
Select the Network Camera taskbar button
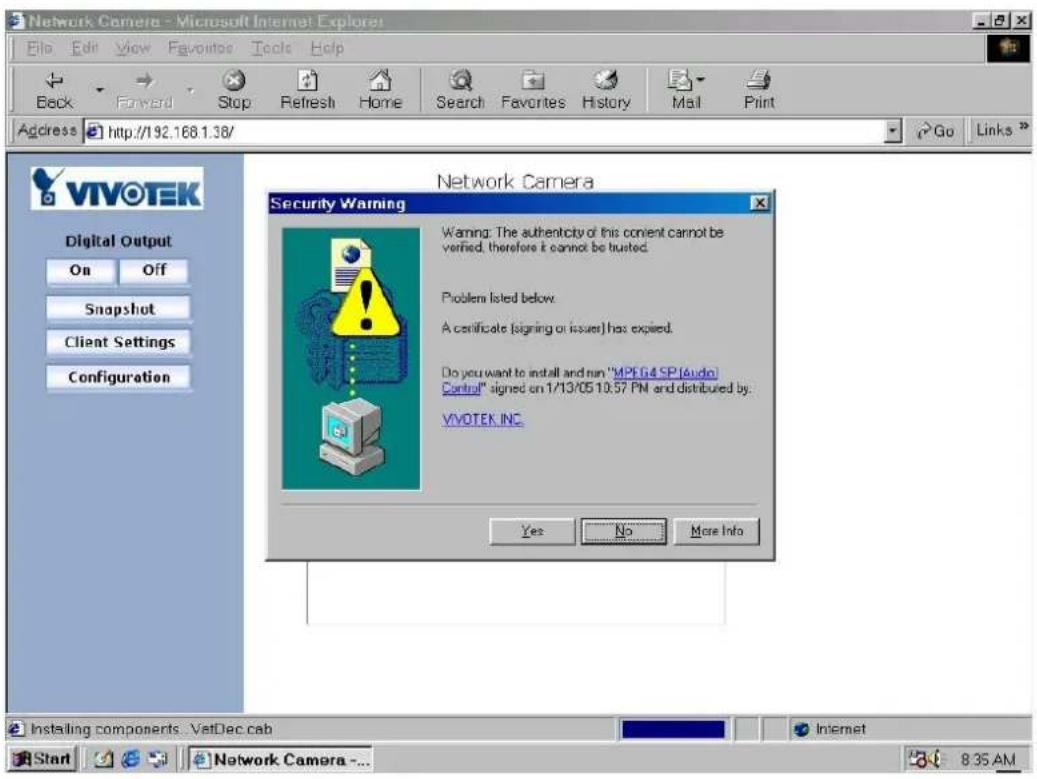[x=280, y=758]
